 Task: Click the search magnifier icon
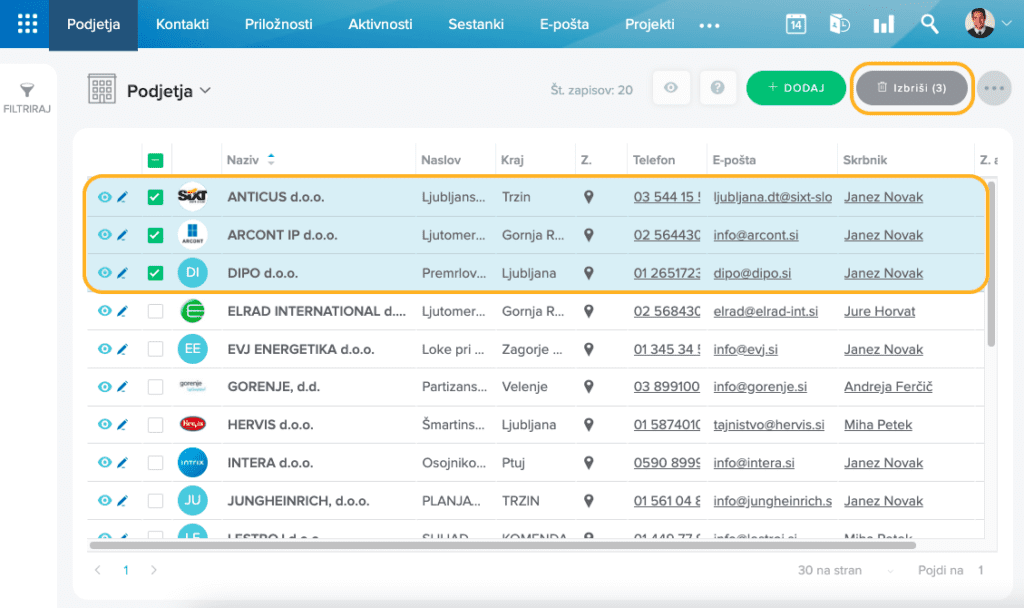[929, 24]
